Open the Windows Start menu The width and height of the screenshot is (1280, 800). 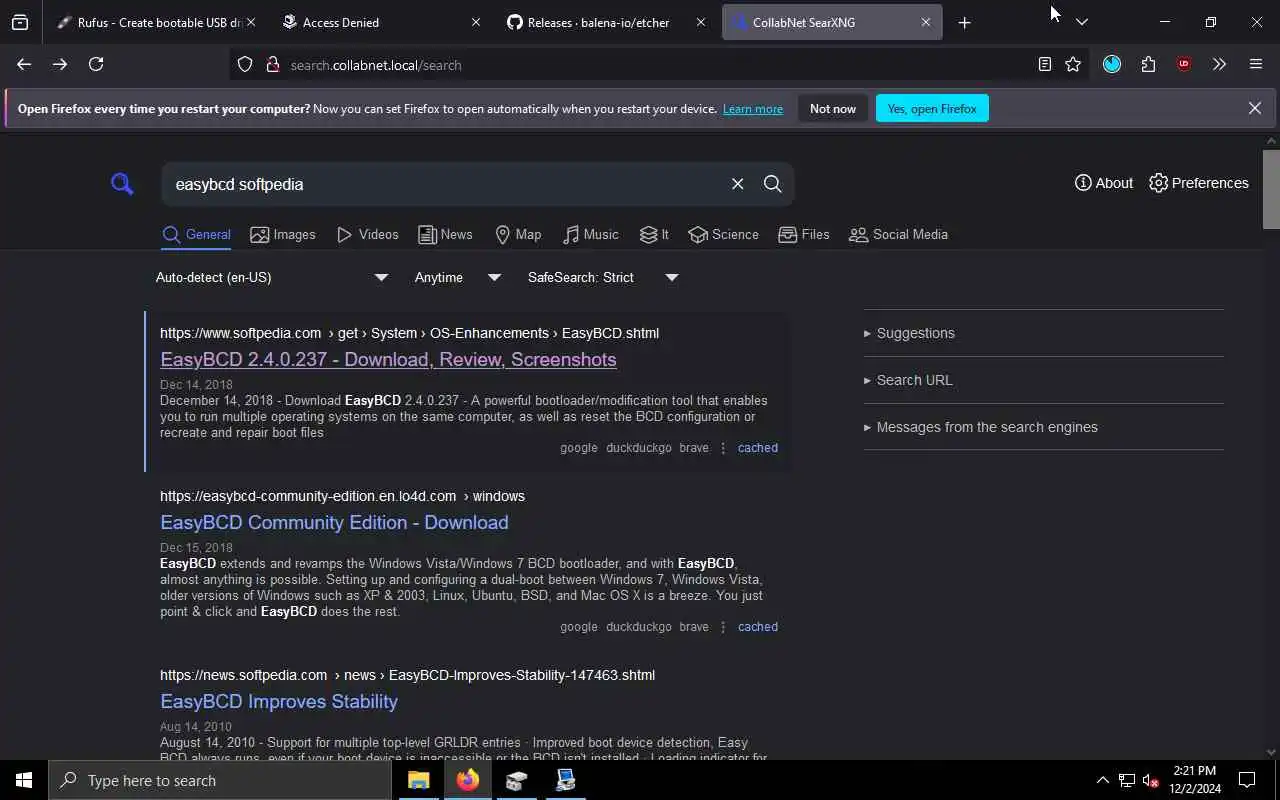tap(24, 780)
